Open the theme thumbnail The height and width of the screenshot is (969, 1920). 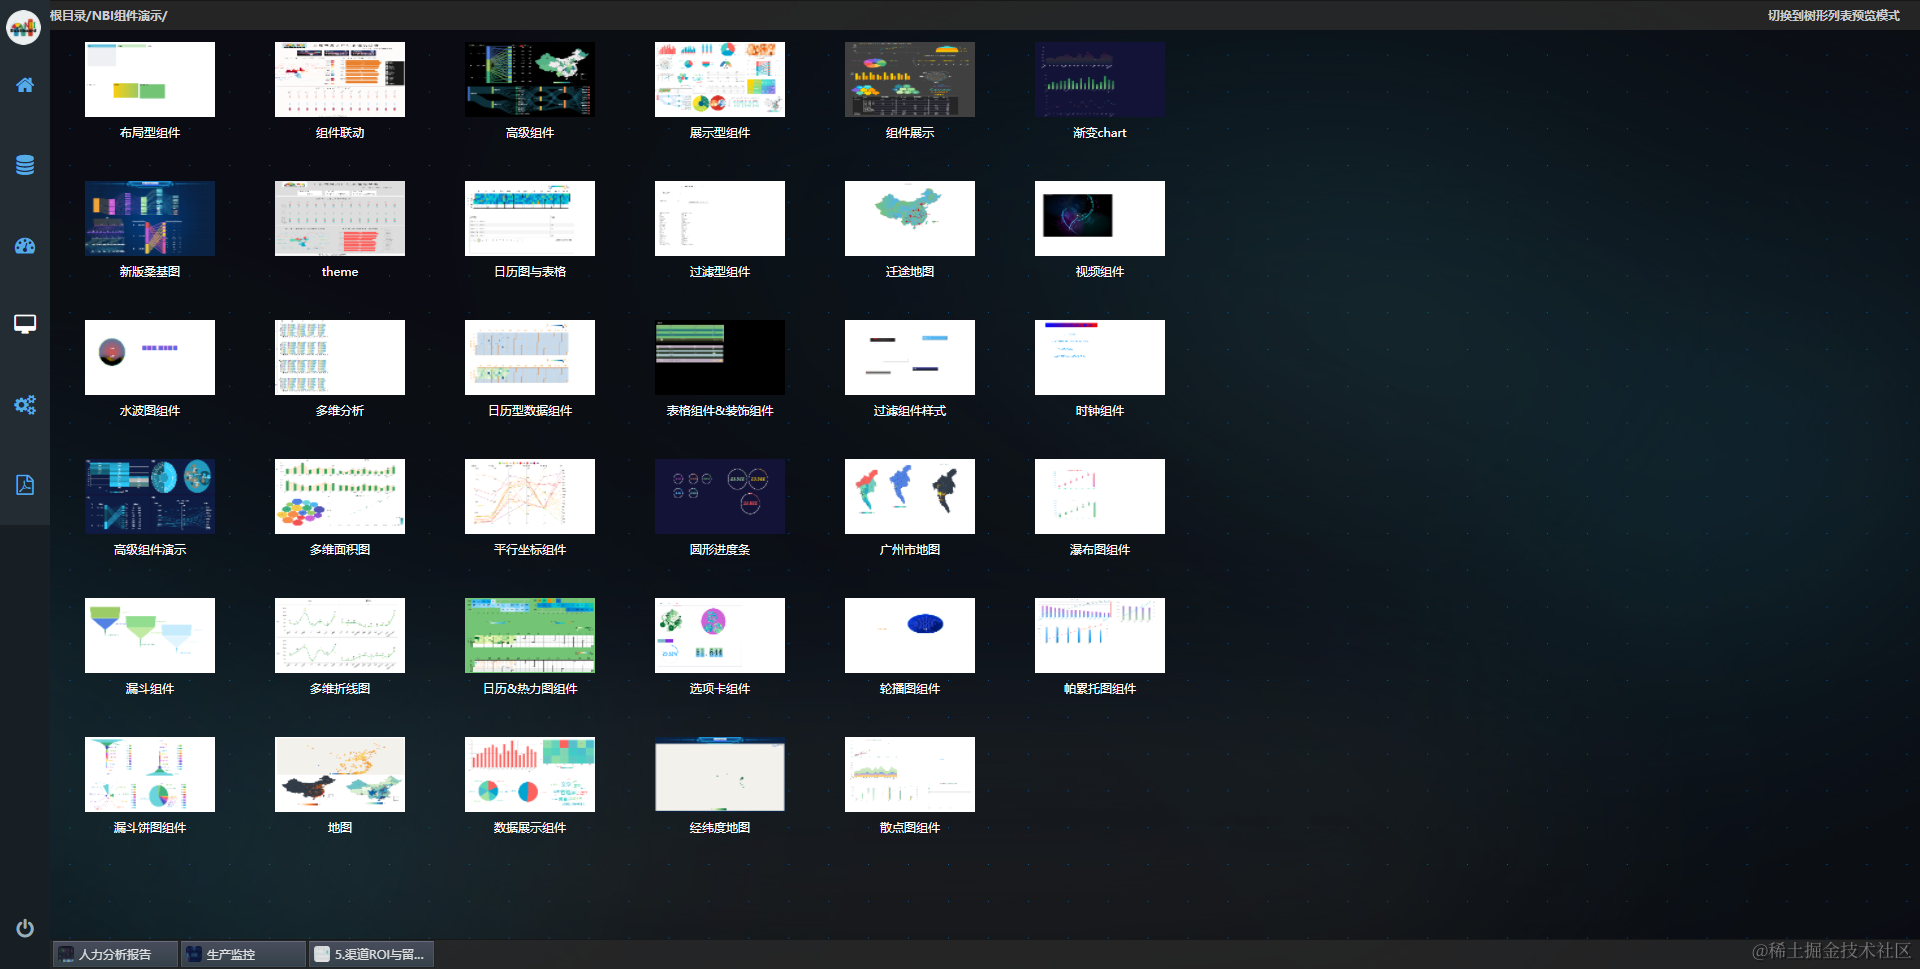click(x=340, y=218)
